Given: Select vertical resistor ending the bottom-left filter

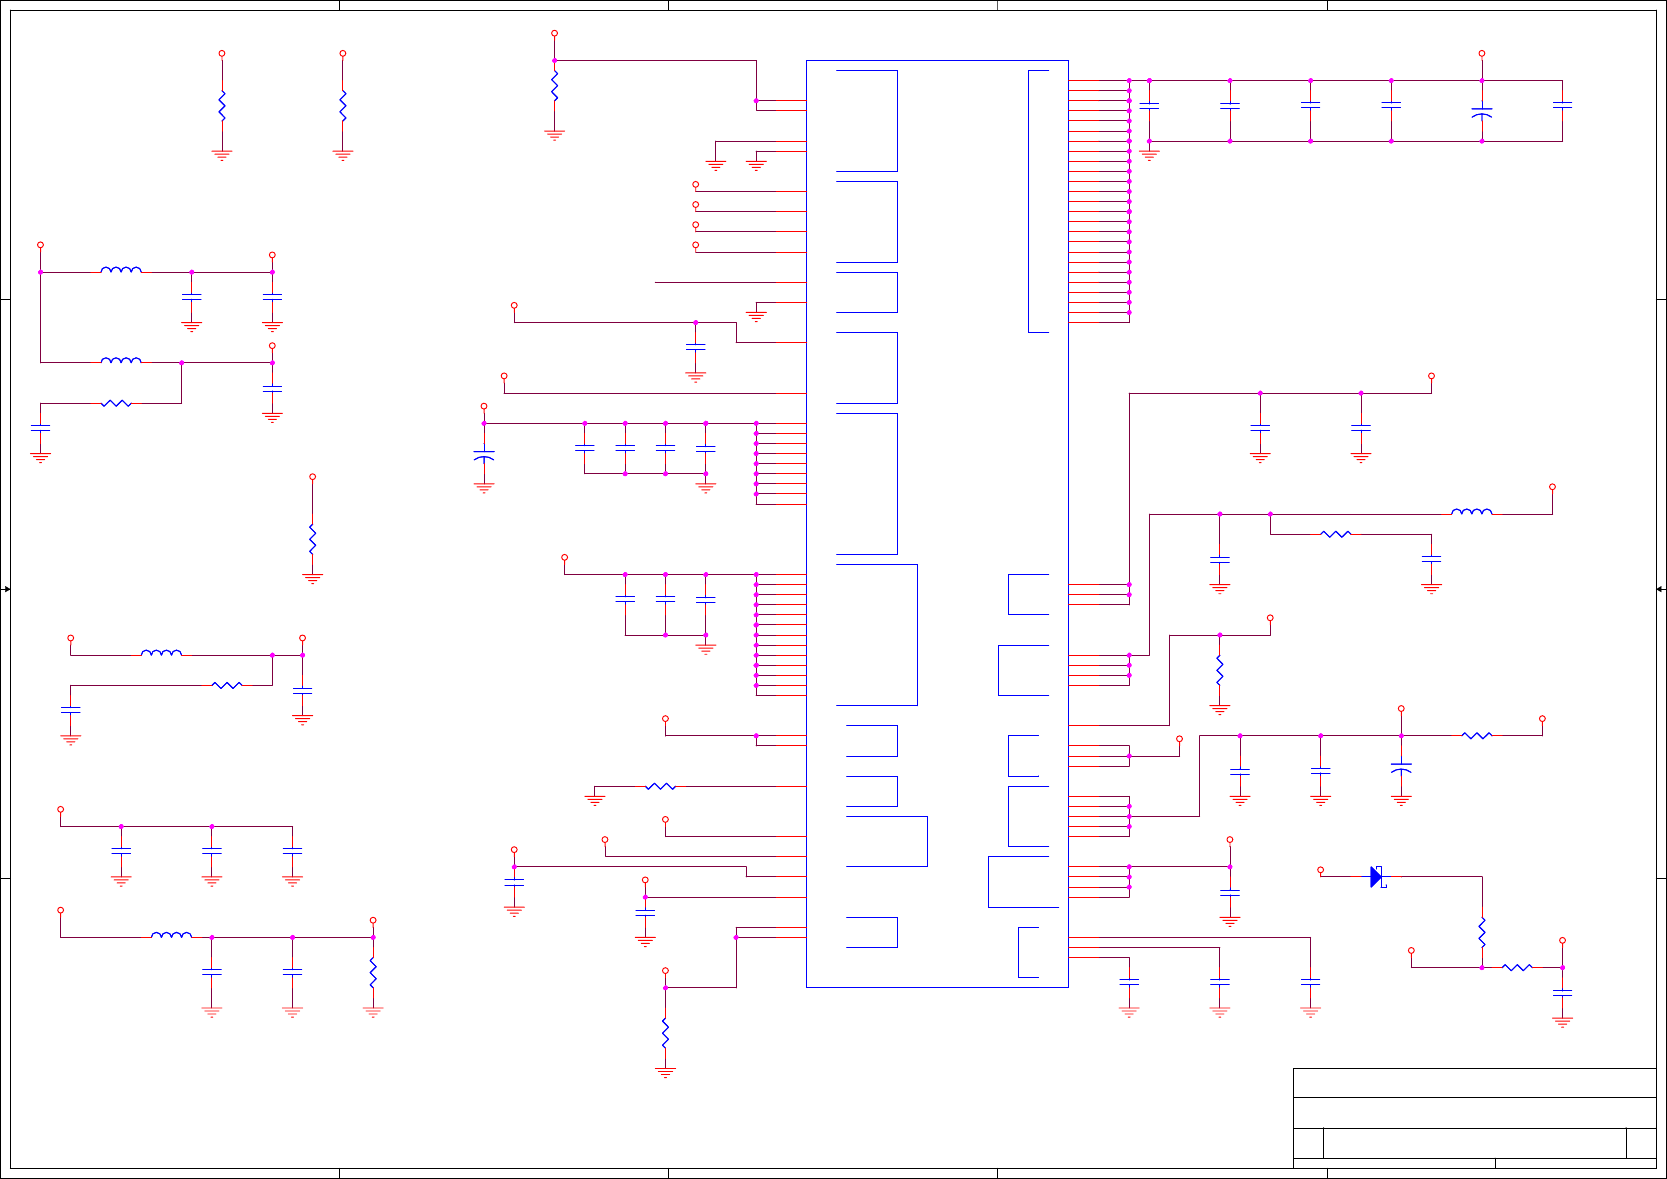Looking at the screenshot, I should 373,973.
